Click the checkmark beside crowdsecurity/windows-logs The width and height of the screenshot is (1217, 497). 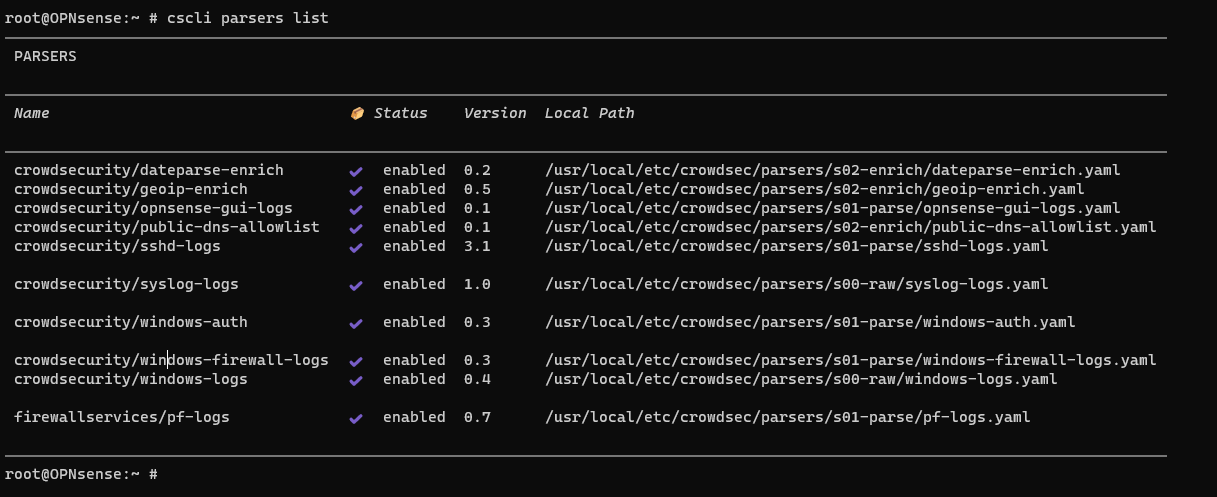[355, 381]
